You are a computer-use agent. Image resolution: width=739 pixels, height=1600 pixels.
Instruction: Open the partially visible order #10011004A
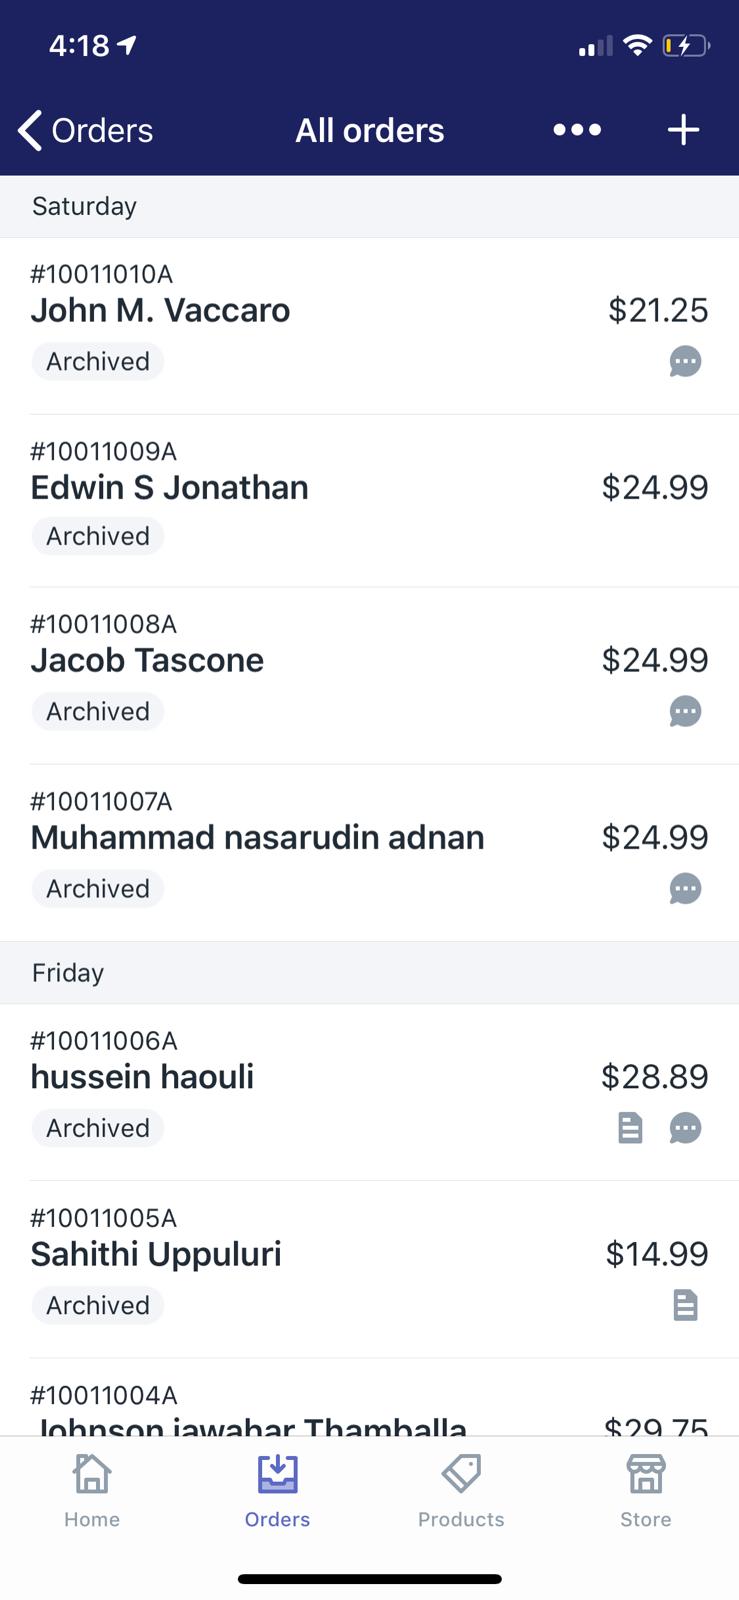tap(300, 1410)
